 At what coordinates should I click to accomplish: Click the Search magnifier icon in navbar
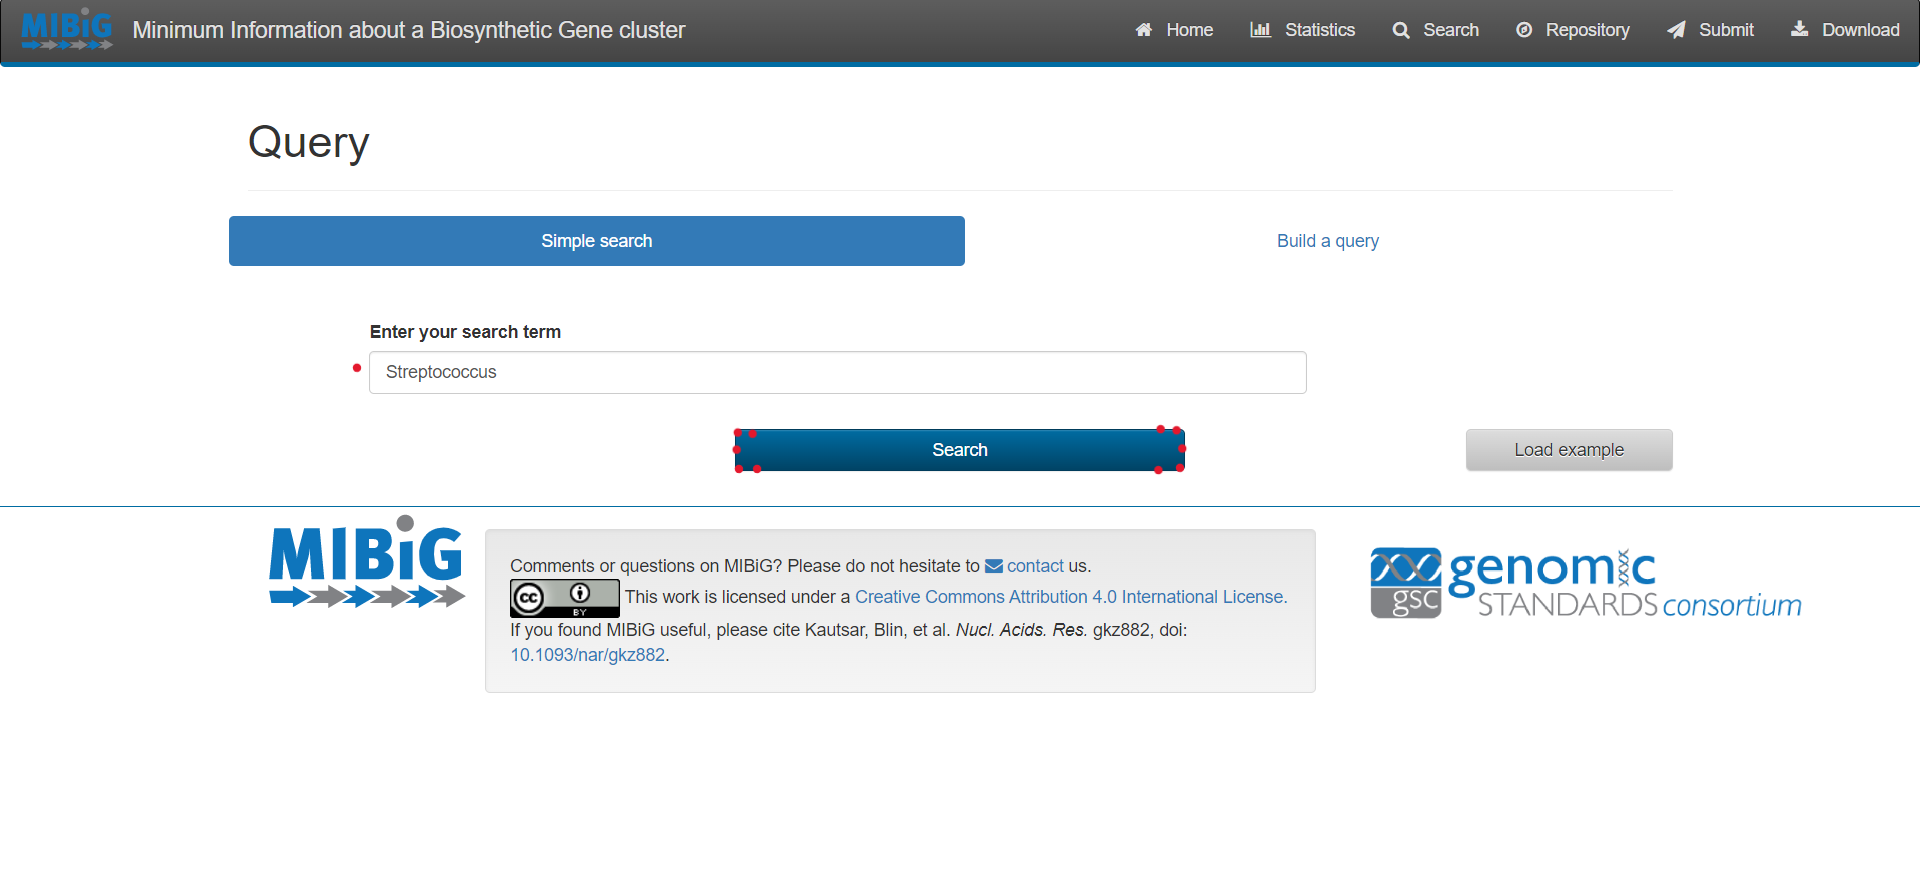1401,30
